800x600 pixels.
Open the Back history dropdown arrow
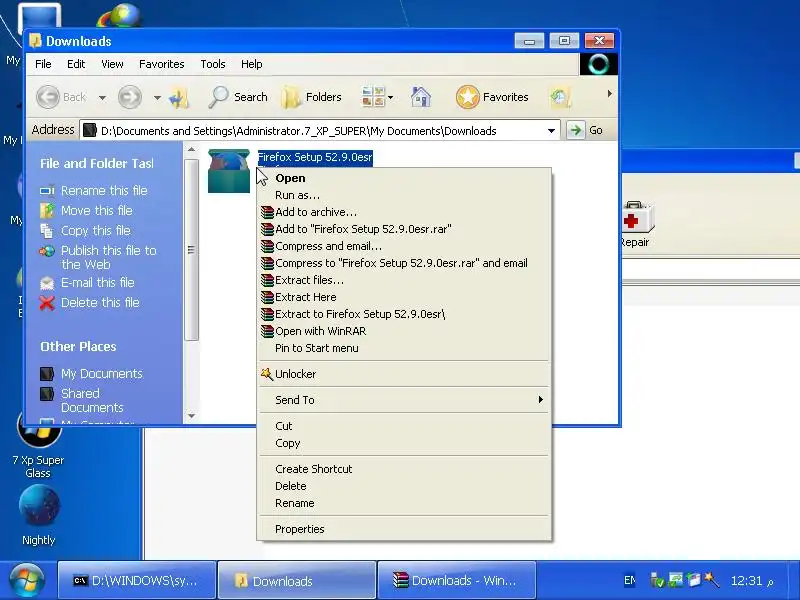click(x=102, y=97)
